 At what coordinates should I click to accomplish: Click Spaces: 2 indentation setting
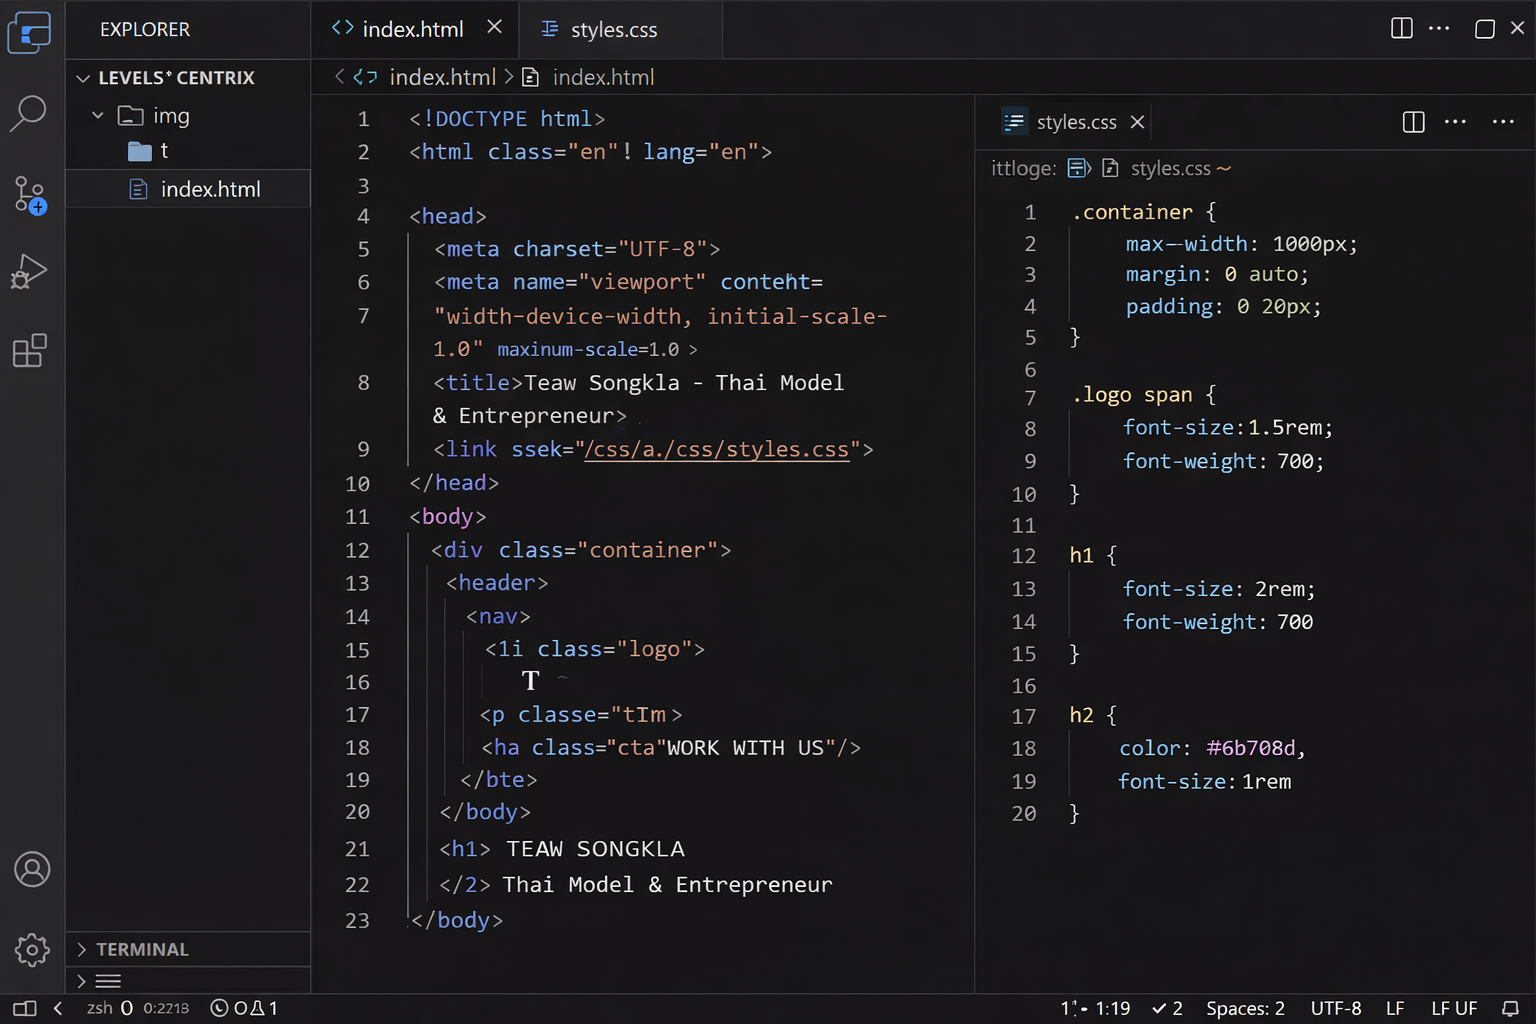[1245, 1008]
